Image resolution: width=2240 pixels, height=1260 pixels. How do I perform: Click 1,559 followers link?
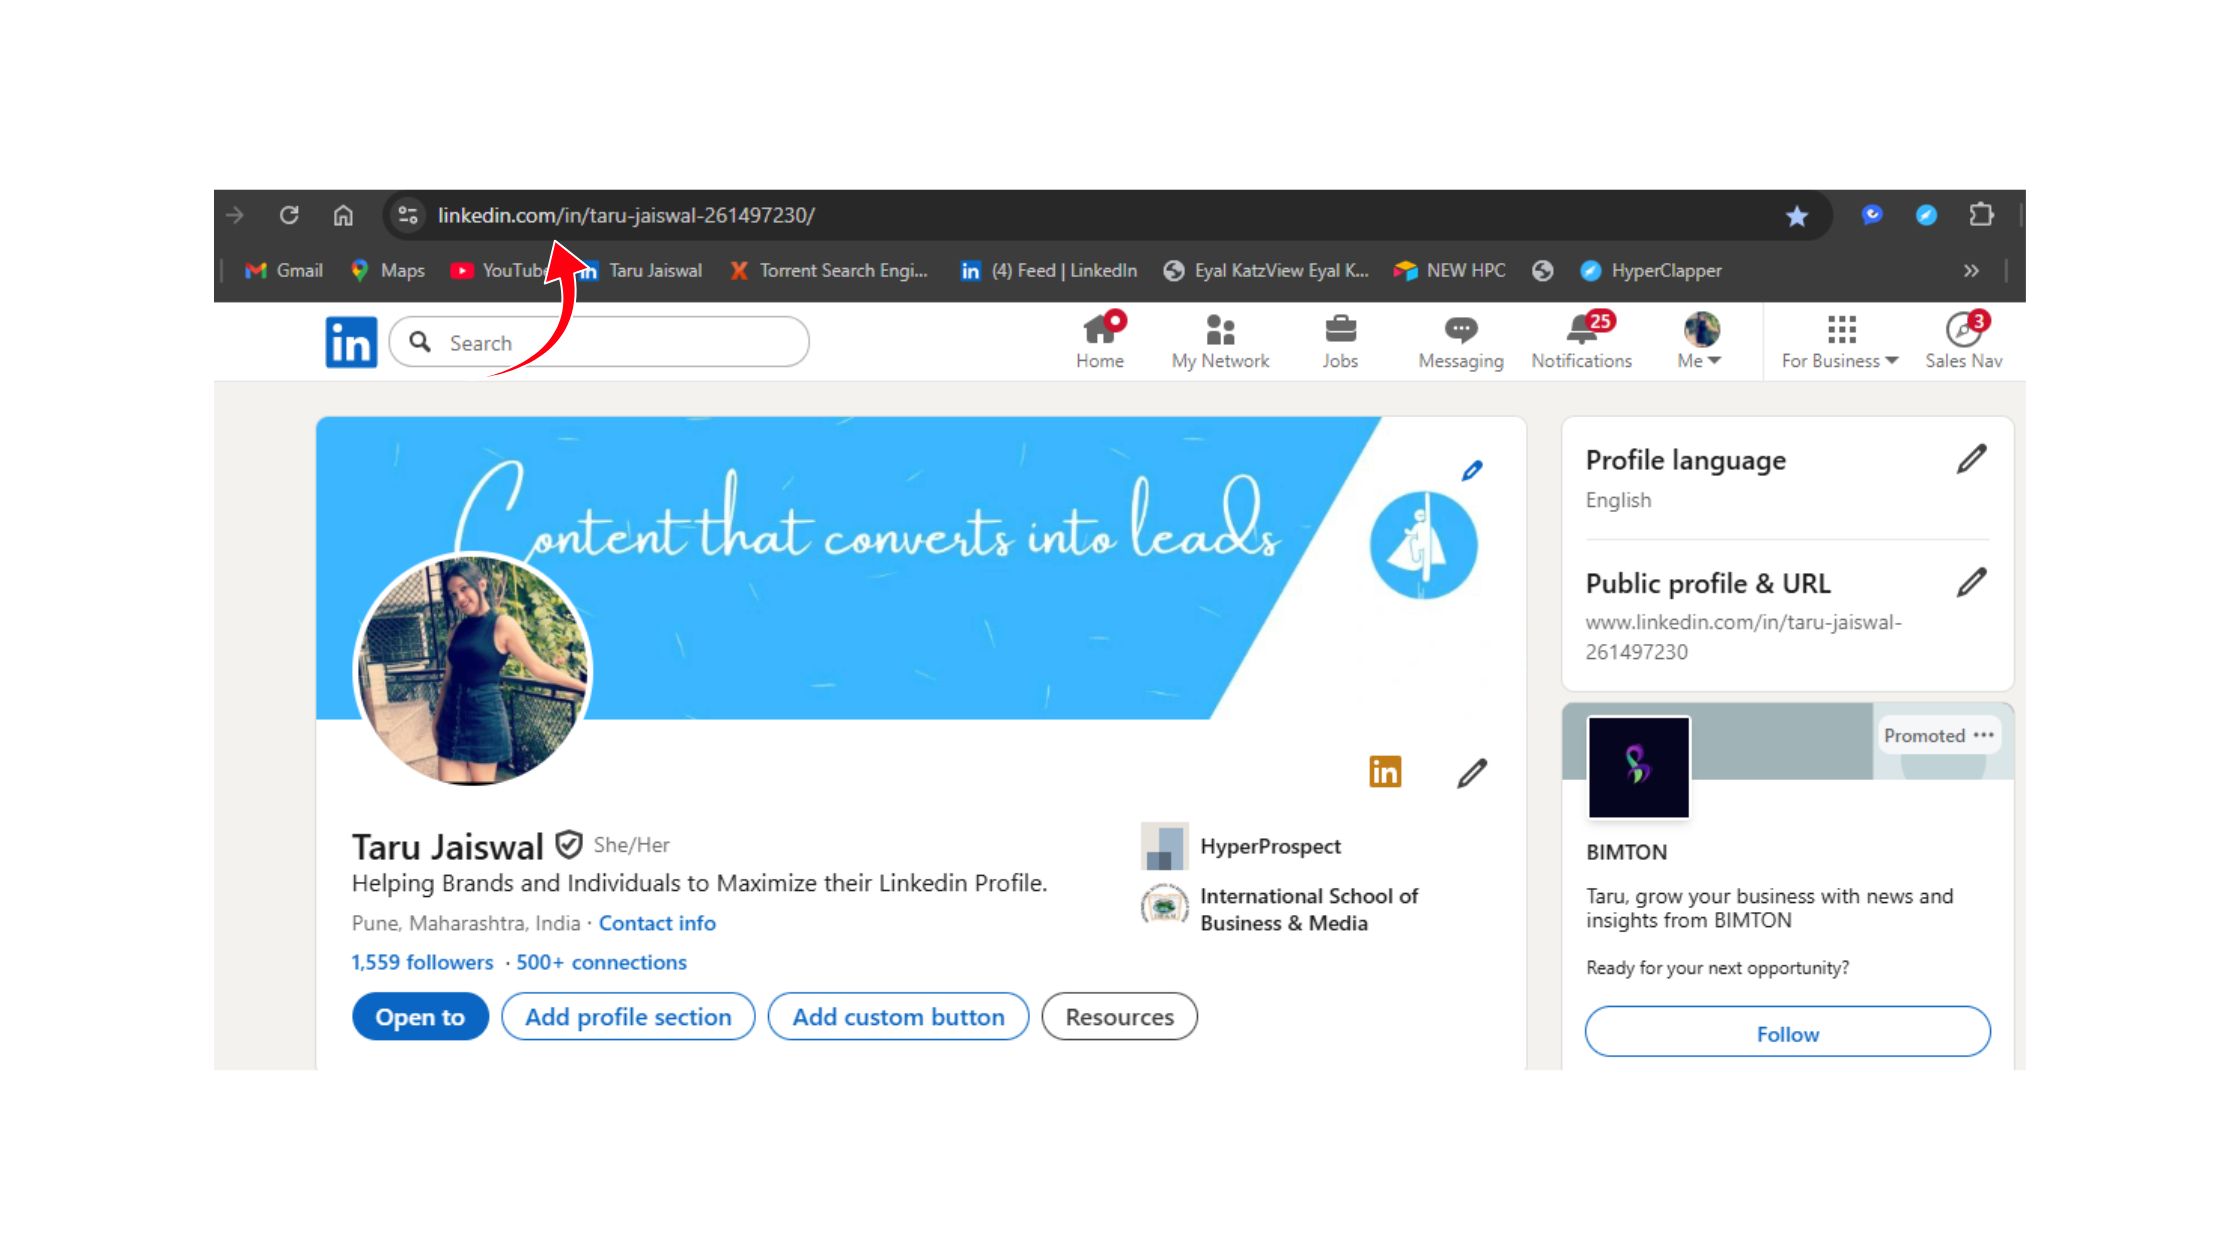pos(422,962)
